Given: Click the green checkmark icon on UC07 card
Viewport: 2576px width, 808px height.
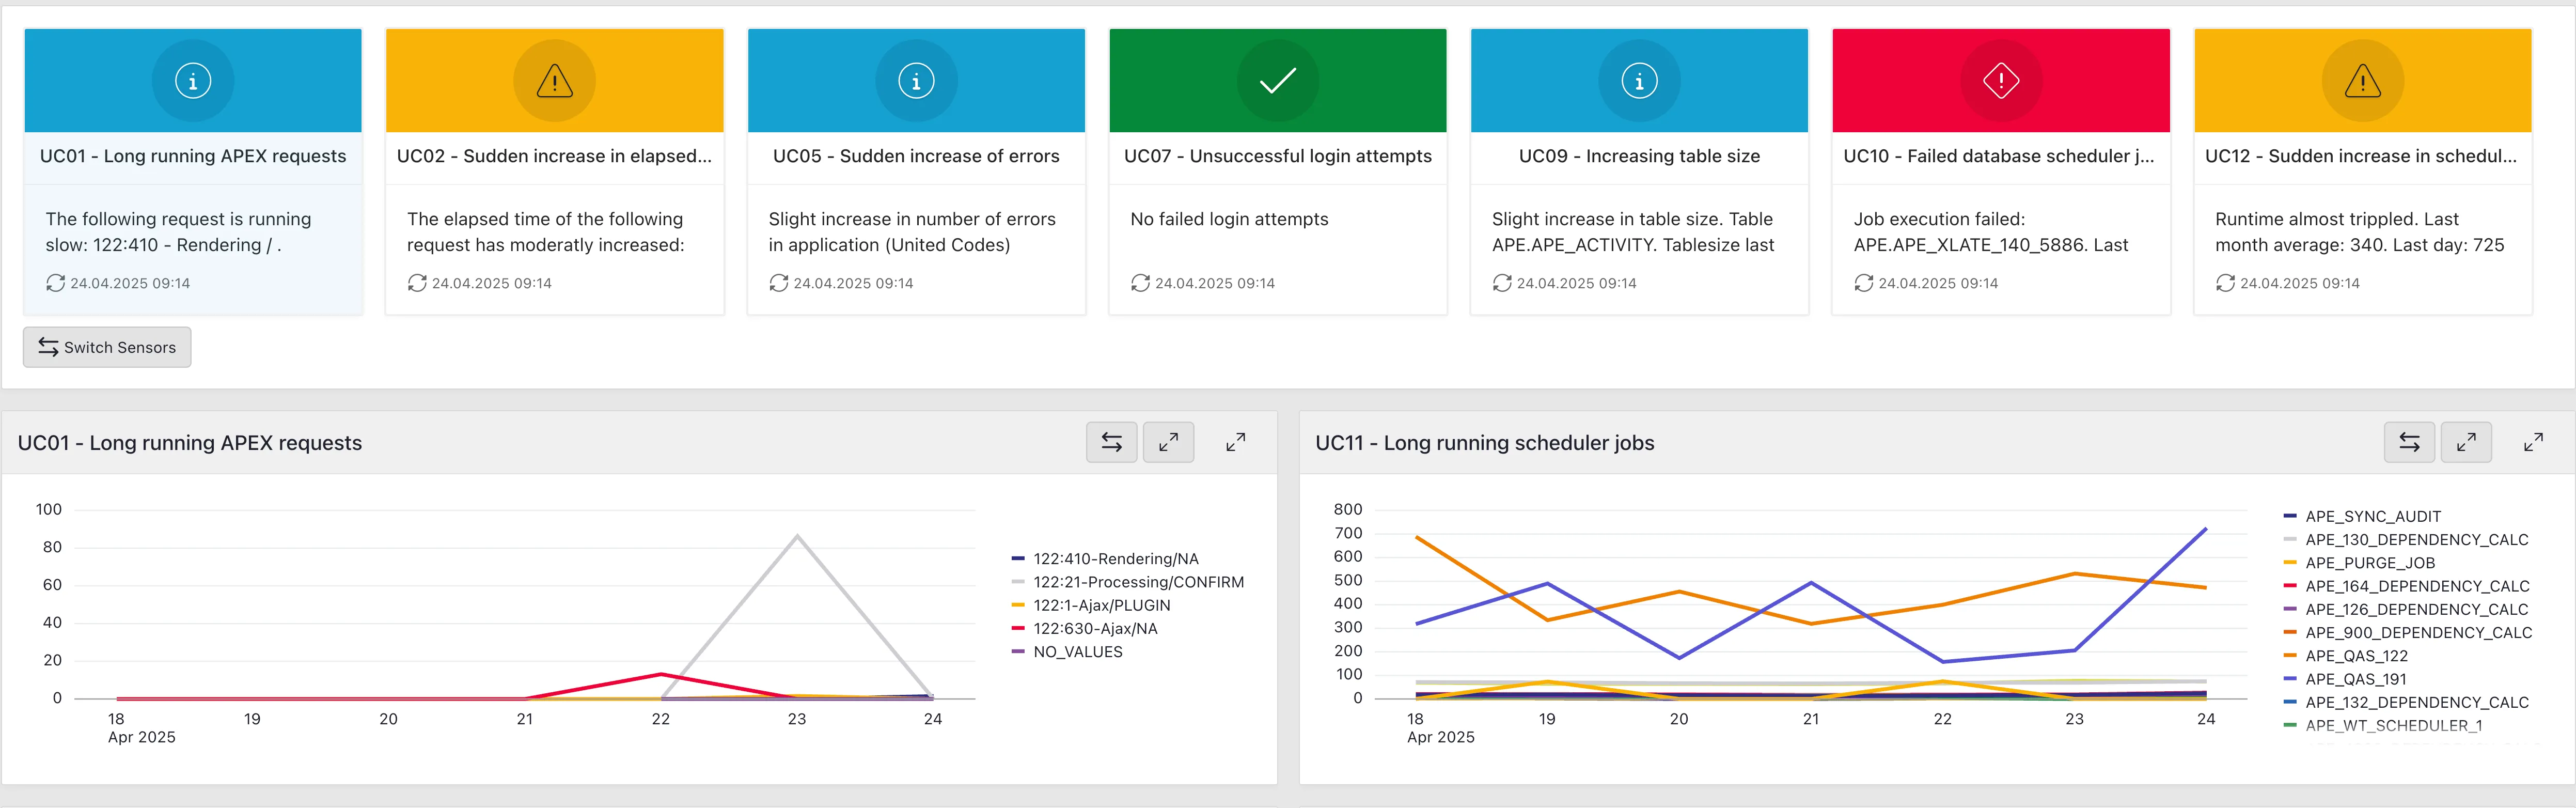Looking at the screenshot, I should (1277, 80).
